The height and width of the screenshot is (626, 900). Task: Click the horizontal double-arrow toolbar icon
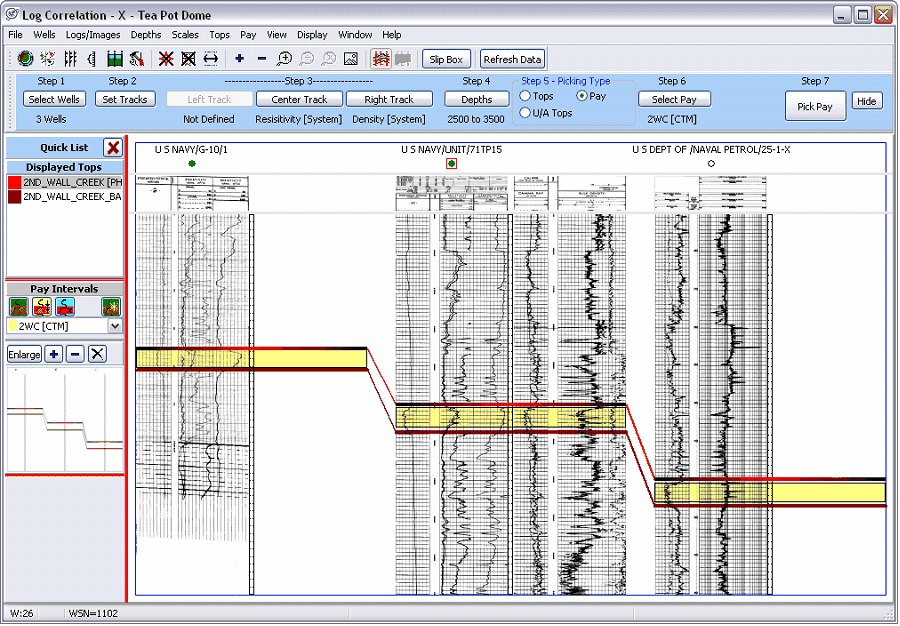(211, 59)
